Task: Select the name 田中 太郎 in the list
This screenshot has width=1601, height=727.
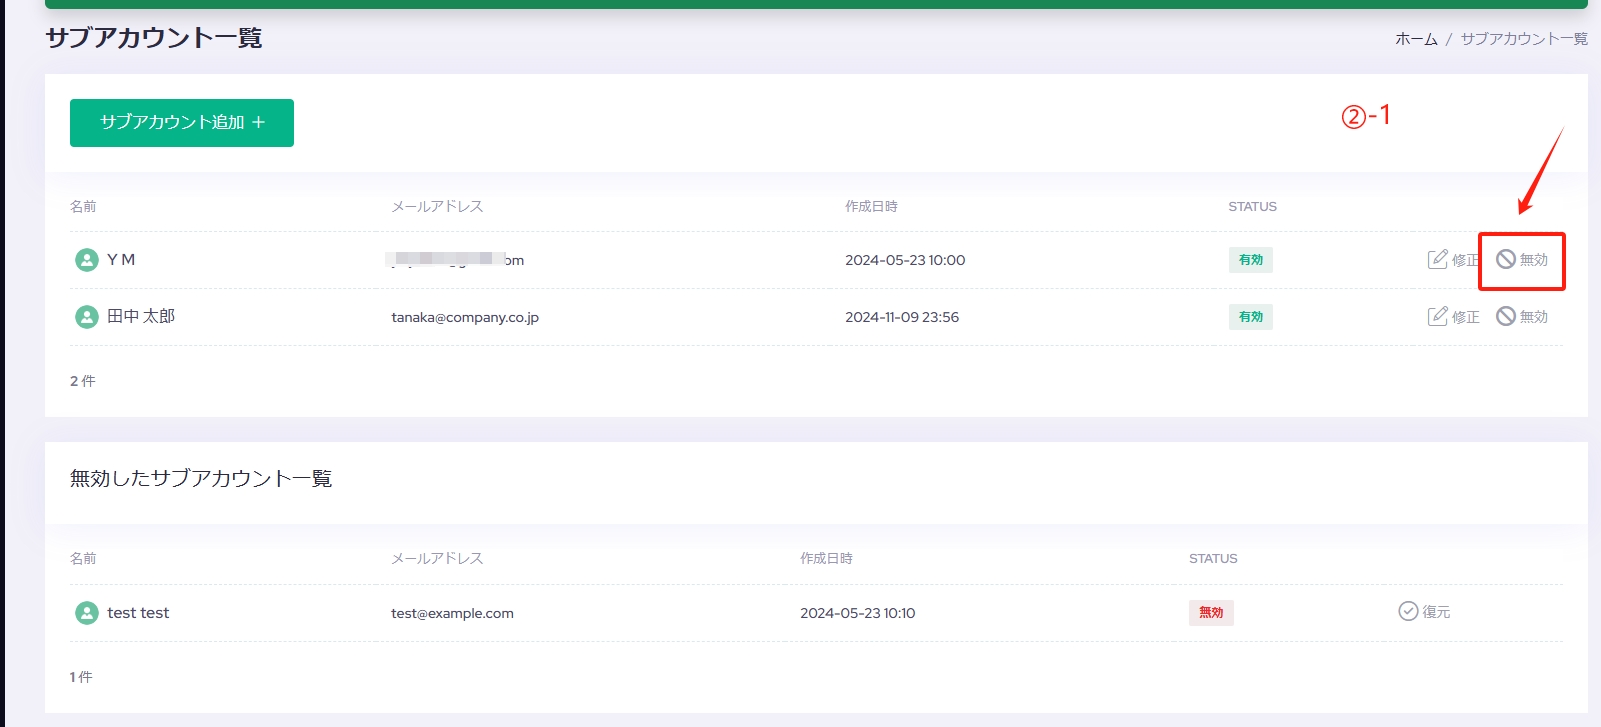Action: pos(141,316)
